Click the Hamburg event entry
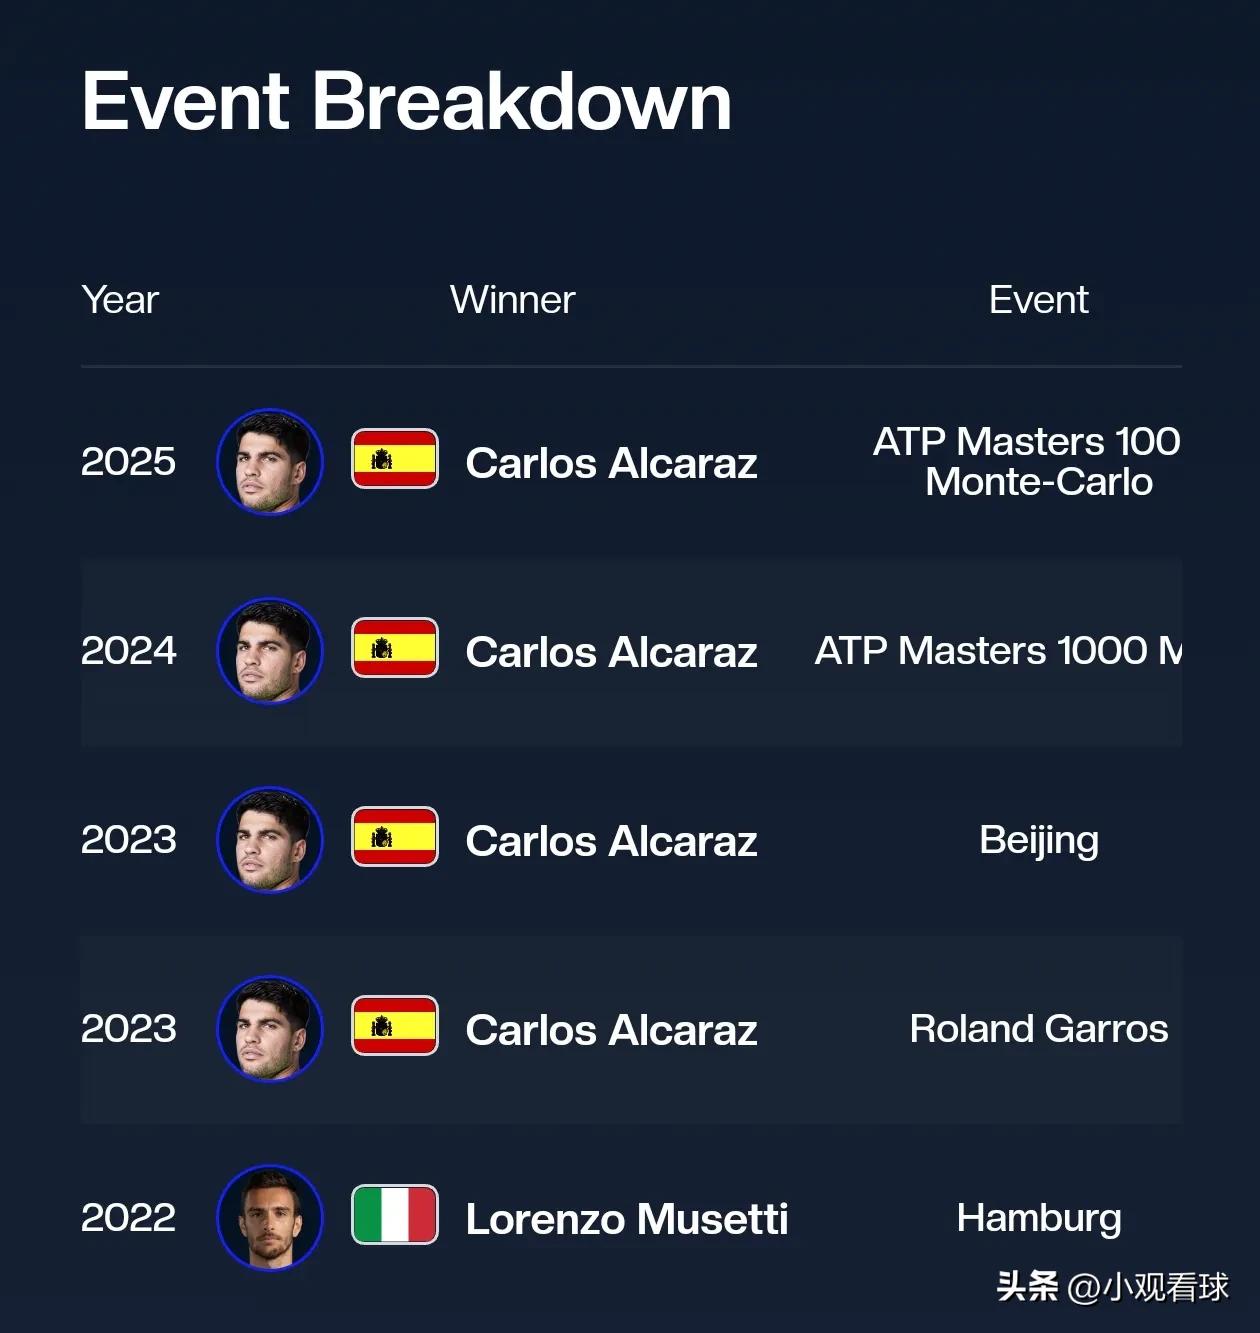This screenshot has height=1333, width=1260. tap(1039, 1219)
